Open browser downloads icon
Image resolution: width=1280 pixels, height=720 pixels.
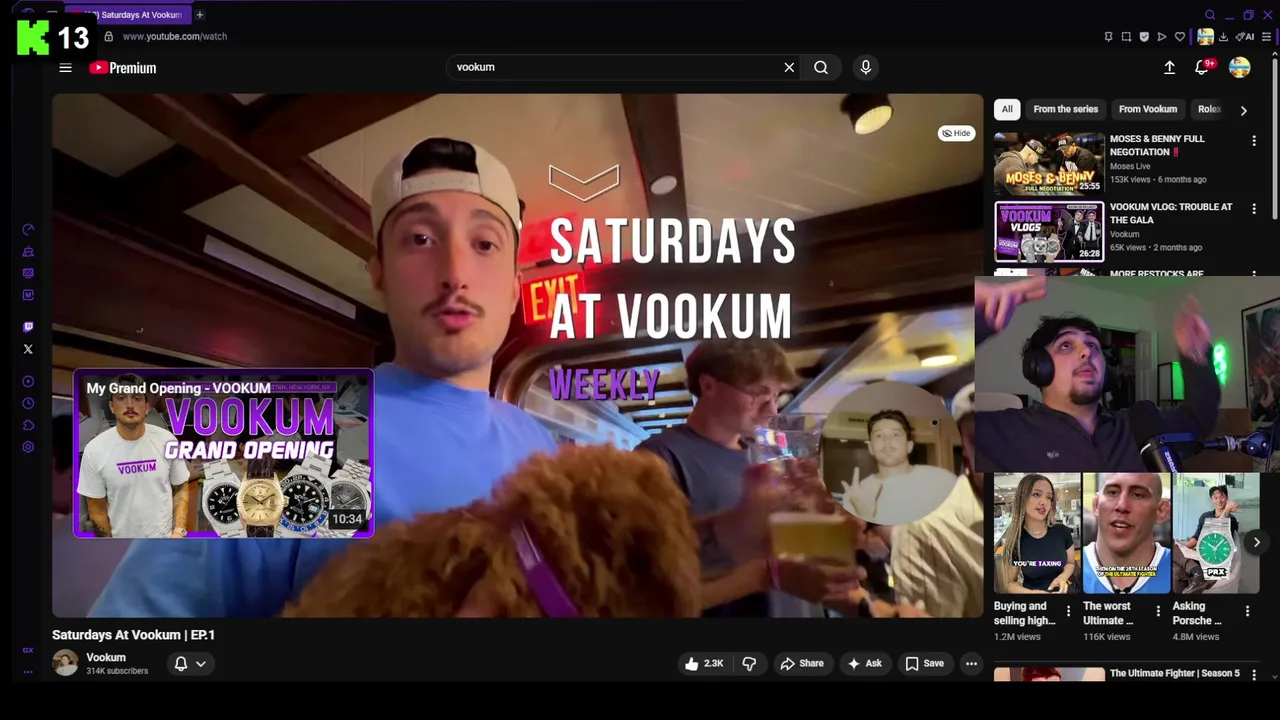[1223, 37]
